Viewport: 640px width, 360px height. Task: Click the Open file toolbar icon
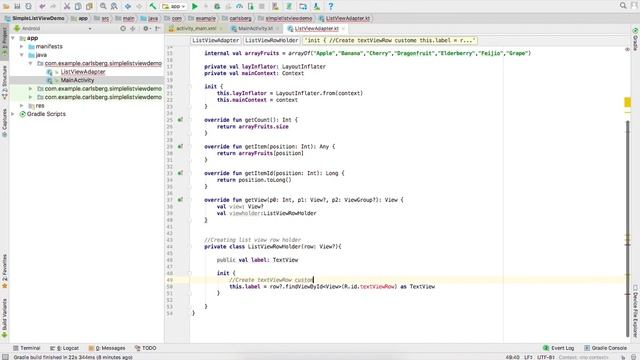pos(6,6)
